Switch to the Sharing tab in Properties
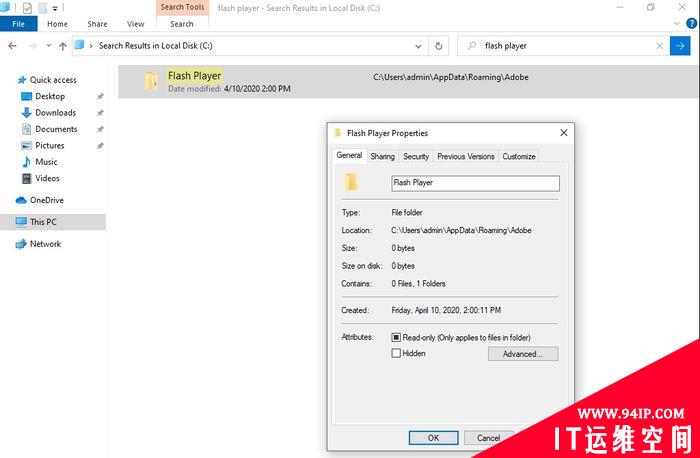The width and height of the screenshot is (700, 458). coord(383,156)
